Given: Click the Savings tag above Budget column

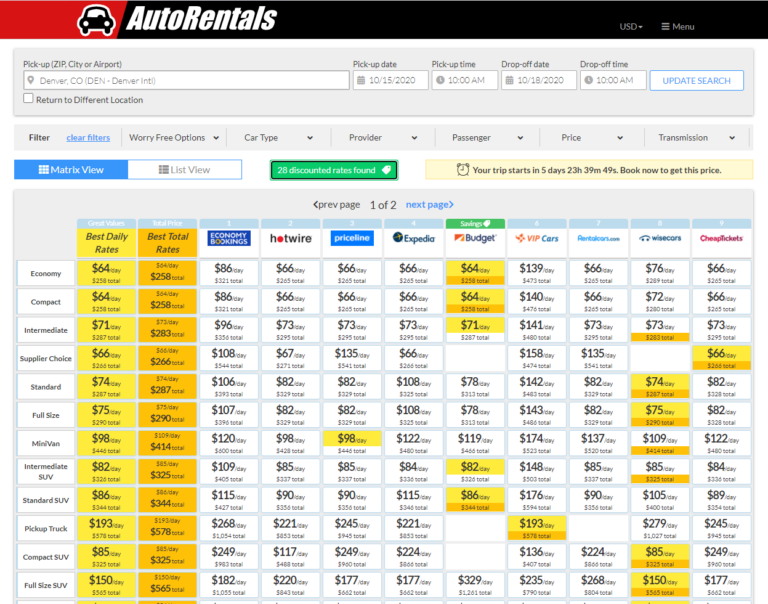Looking at the screenshot, I should point(475,223).
